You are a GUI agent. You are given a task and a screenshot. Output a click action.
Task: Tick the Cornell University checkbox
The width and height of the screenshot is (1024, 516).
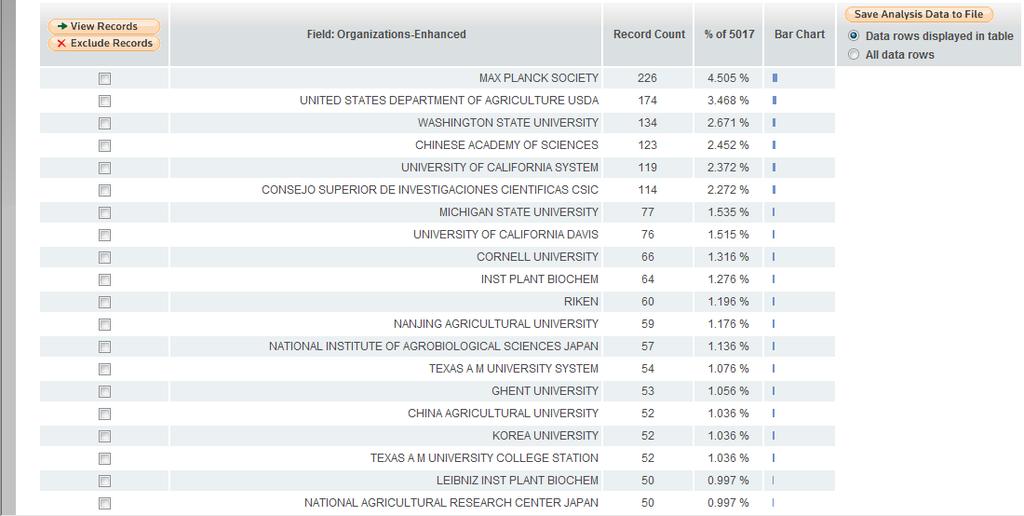pos(104,257)
